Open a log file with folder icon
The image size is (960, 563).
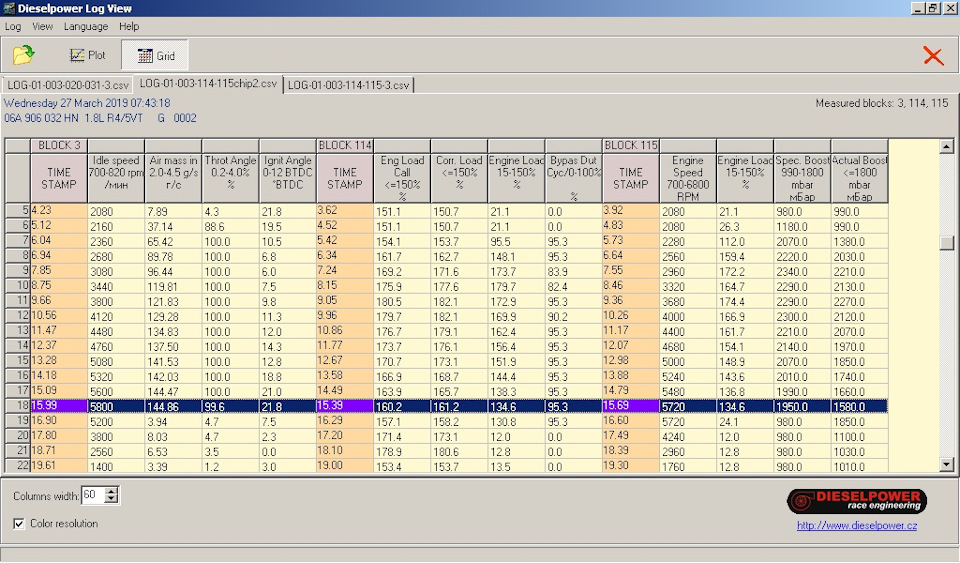(x=23, y=55)
